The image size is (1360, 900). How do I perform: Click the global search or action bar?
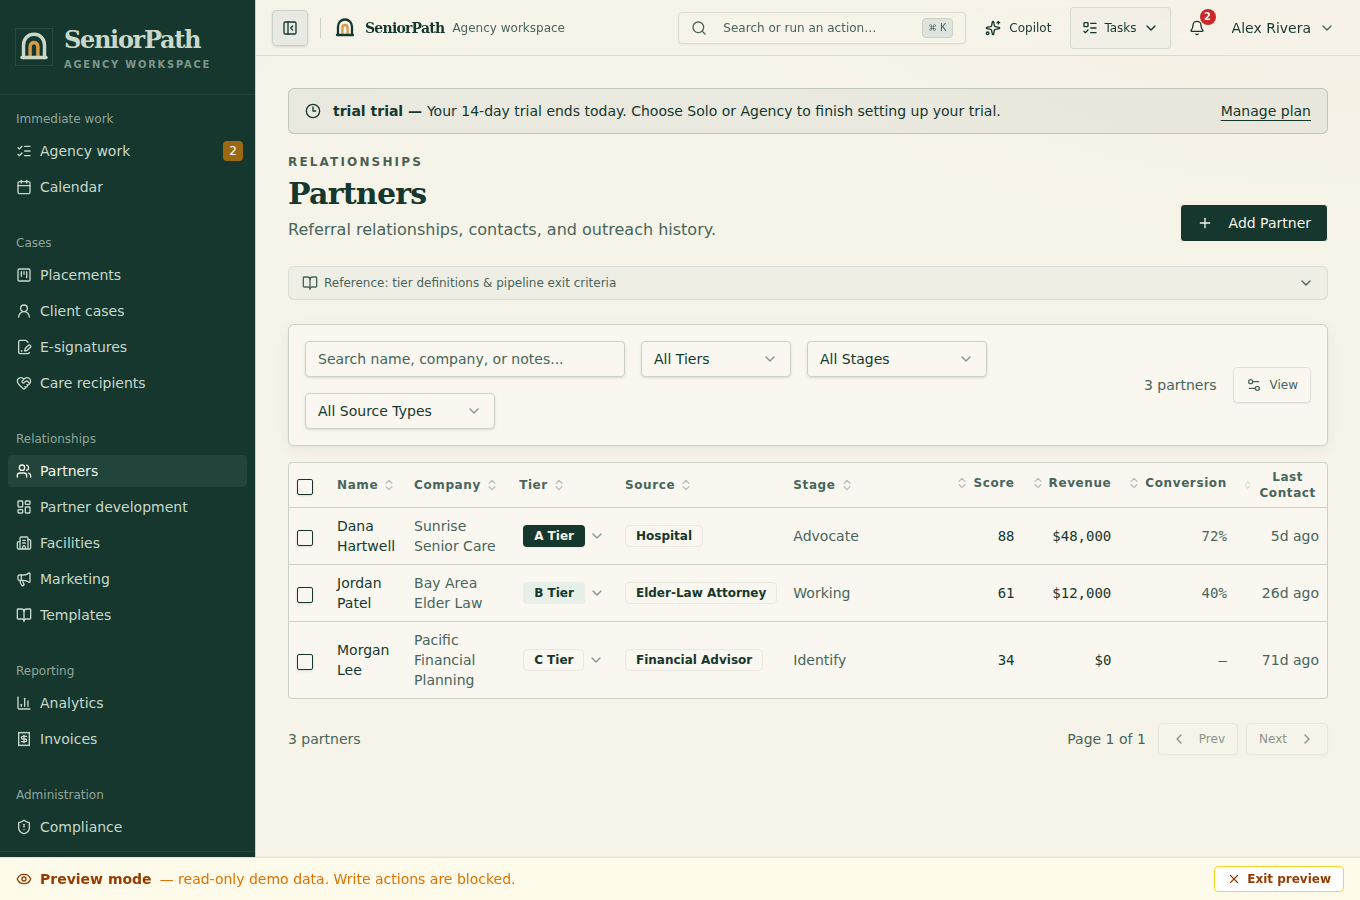click(822, 28)
